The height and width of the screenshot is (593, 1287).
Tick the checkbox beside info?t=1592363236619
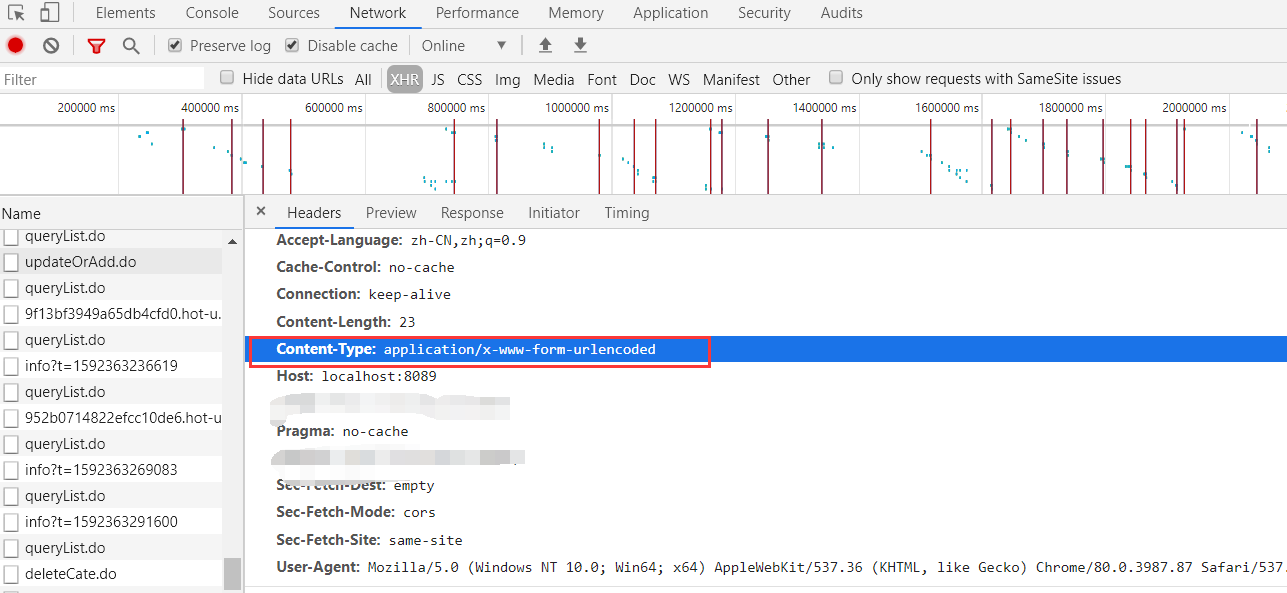click(x=11, y=366)
